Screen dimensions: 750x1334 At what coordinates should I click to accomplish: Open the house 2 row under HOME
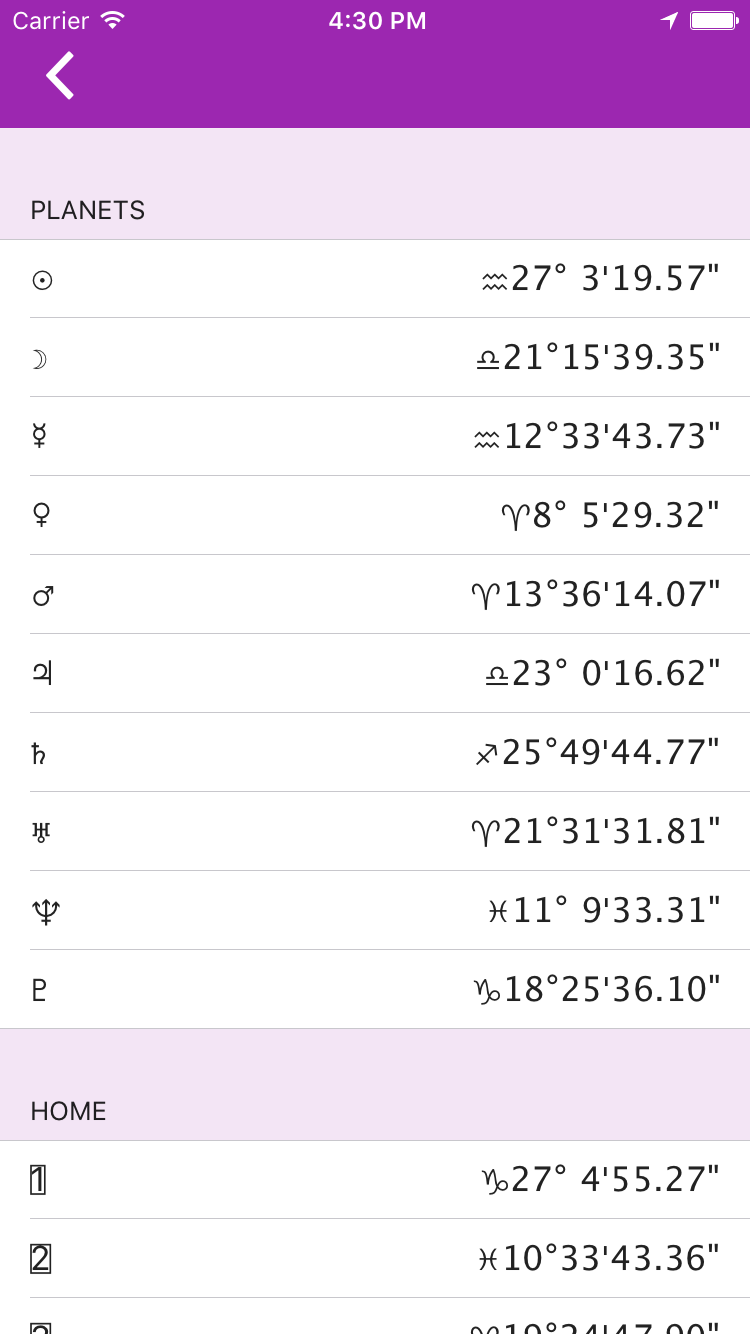pyautogui.click(x=375, y=1258)
